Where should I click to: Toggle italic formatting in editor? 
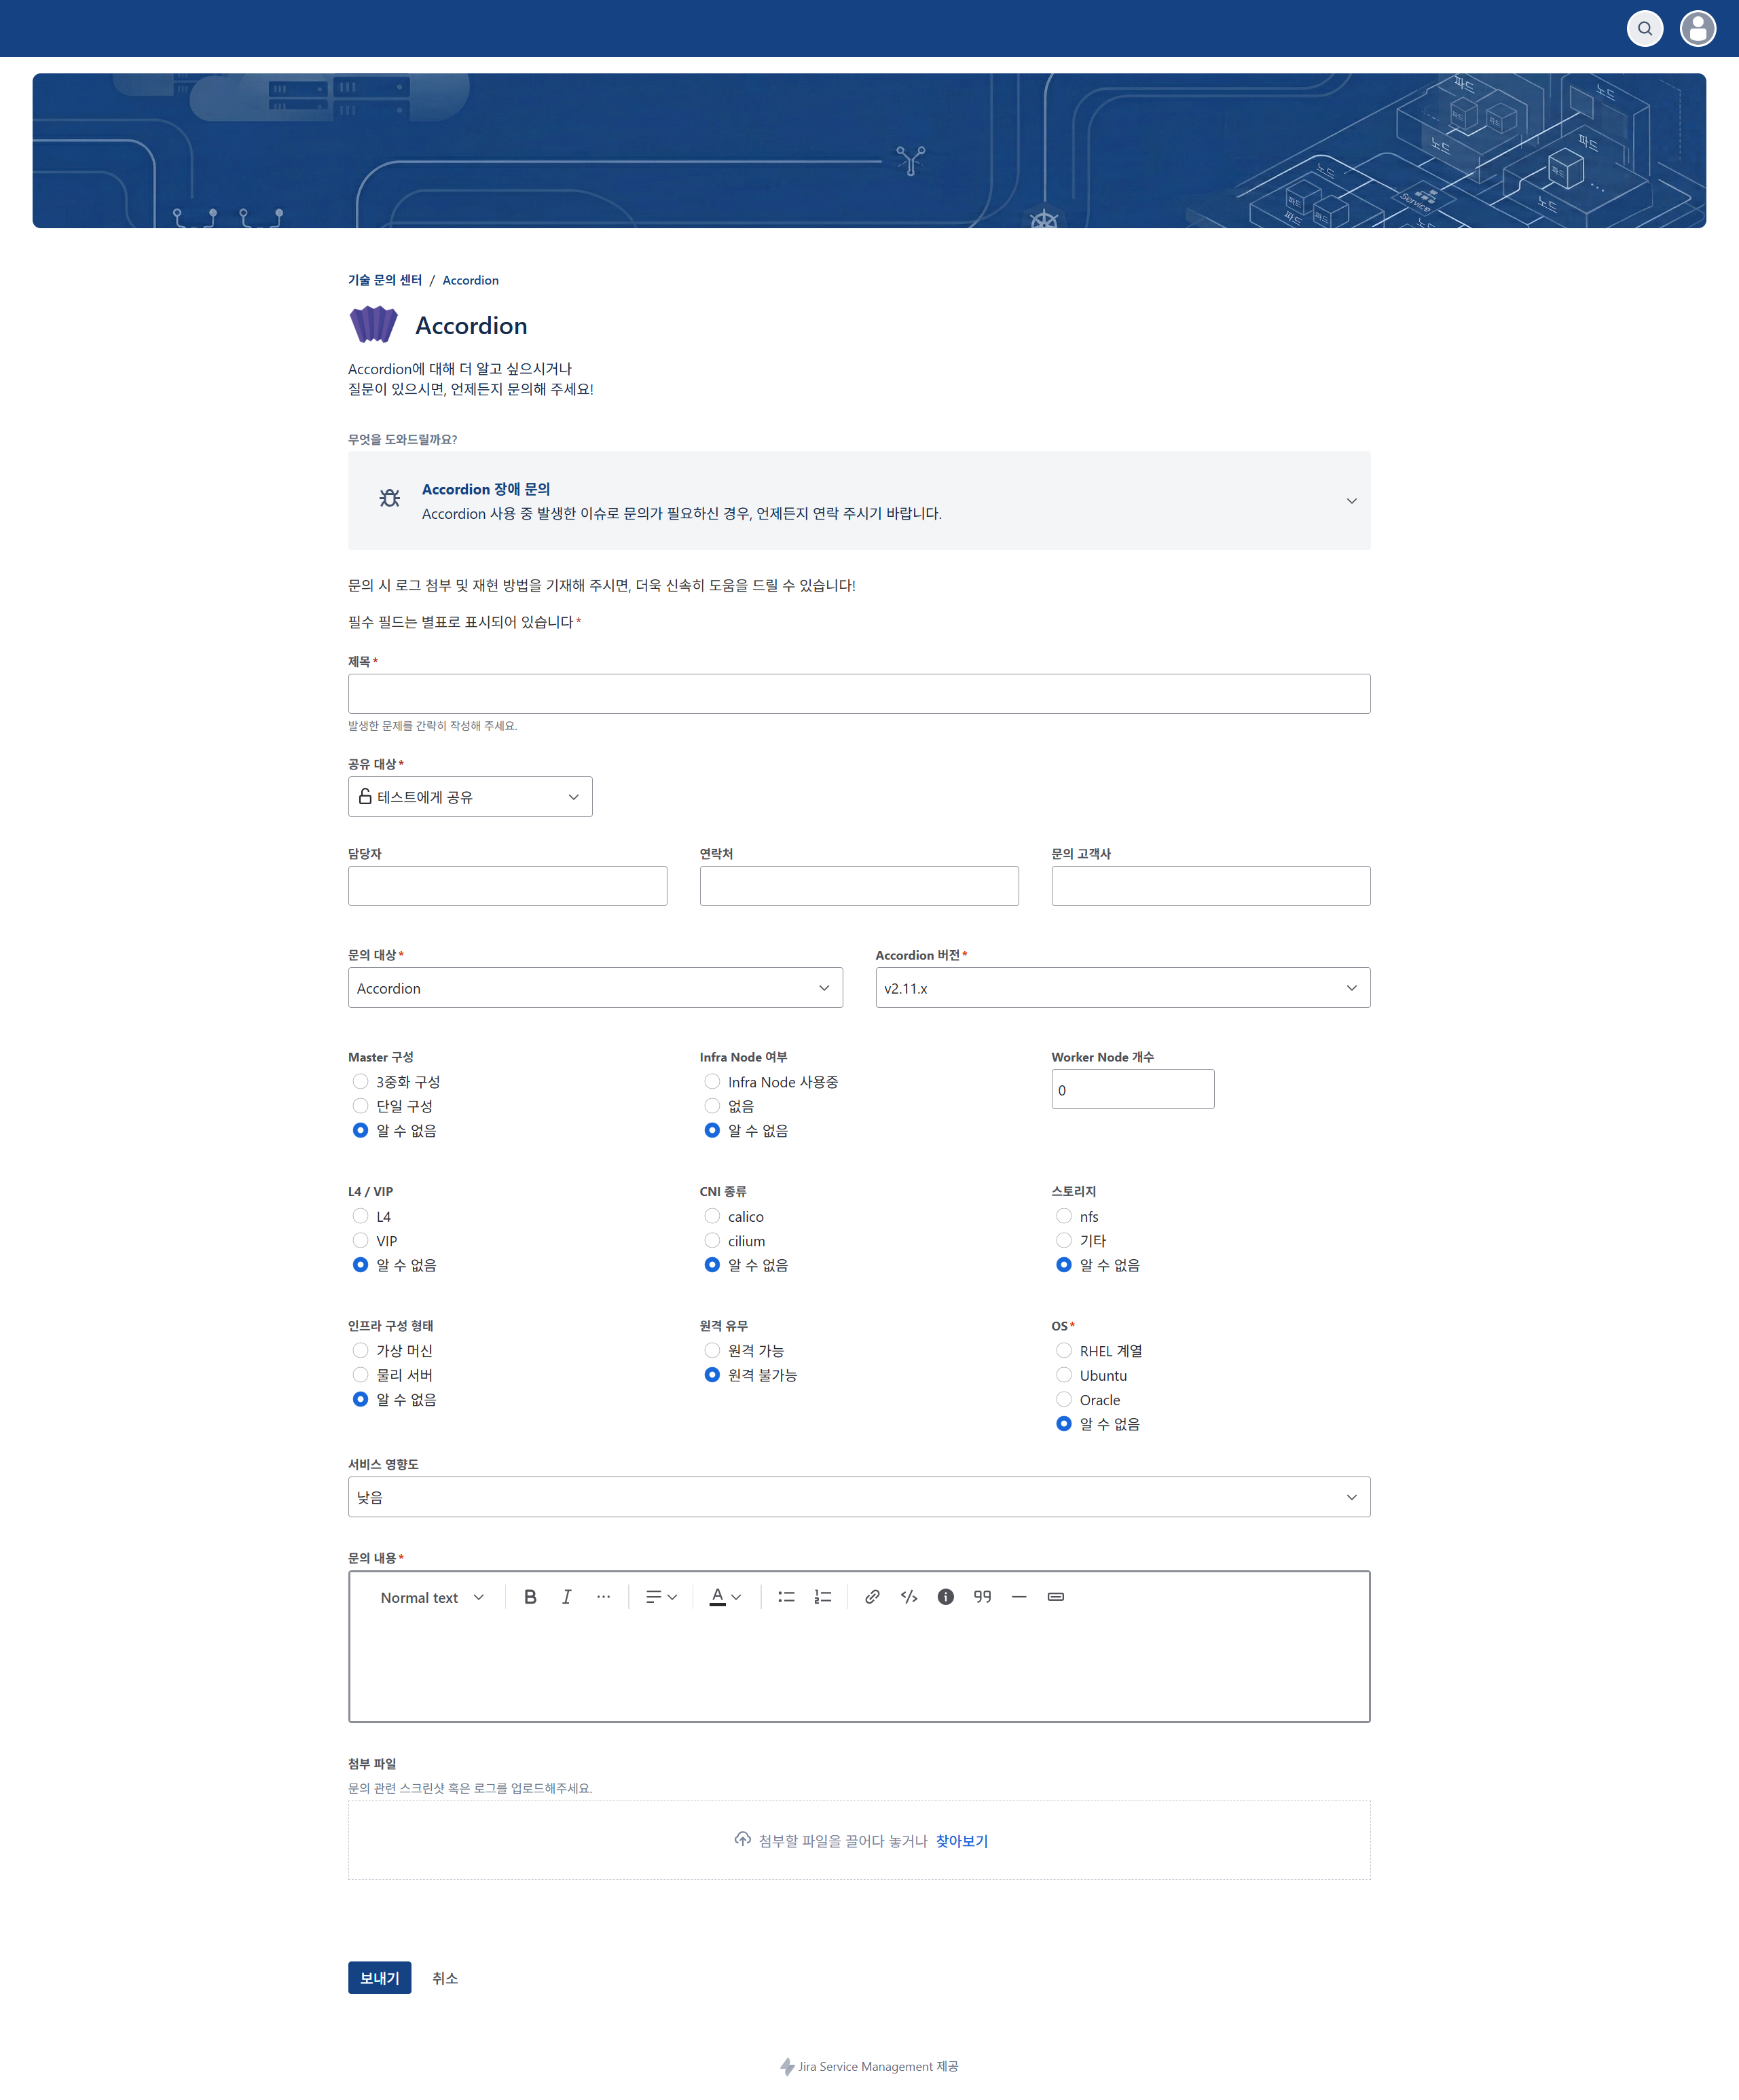click(x=566, y=1597)
